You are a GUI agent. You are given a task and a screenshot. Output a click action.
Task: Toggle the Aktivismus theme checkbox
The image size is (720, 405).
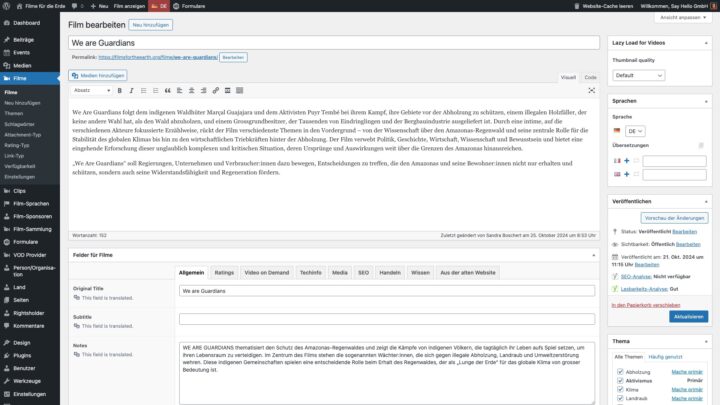619,380
